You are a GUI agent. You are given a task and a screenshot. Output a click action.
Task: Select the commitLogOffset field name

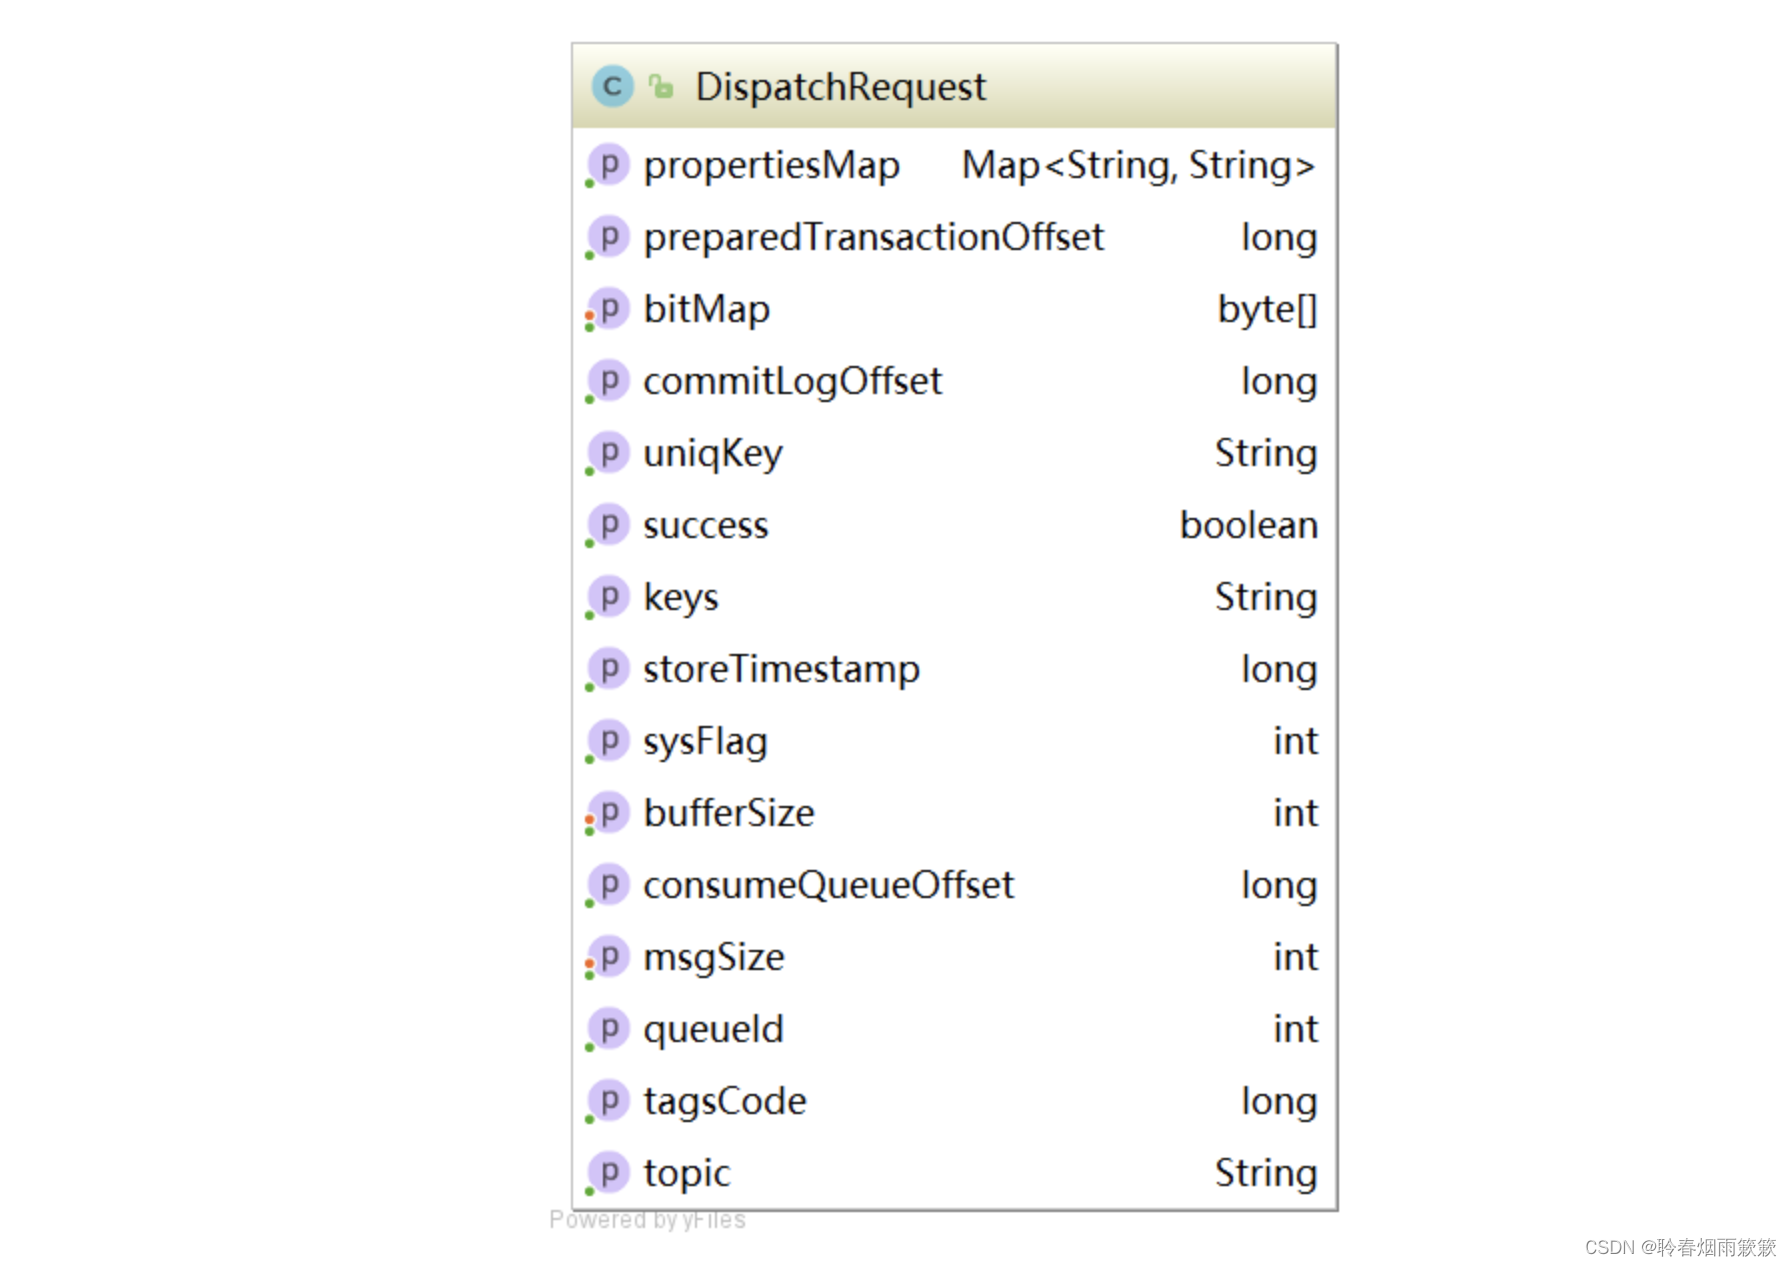pyautogui.click(x=793, y=382)
